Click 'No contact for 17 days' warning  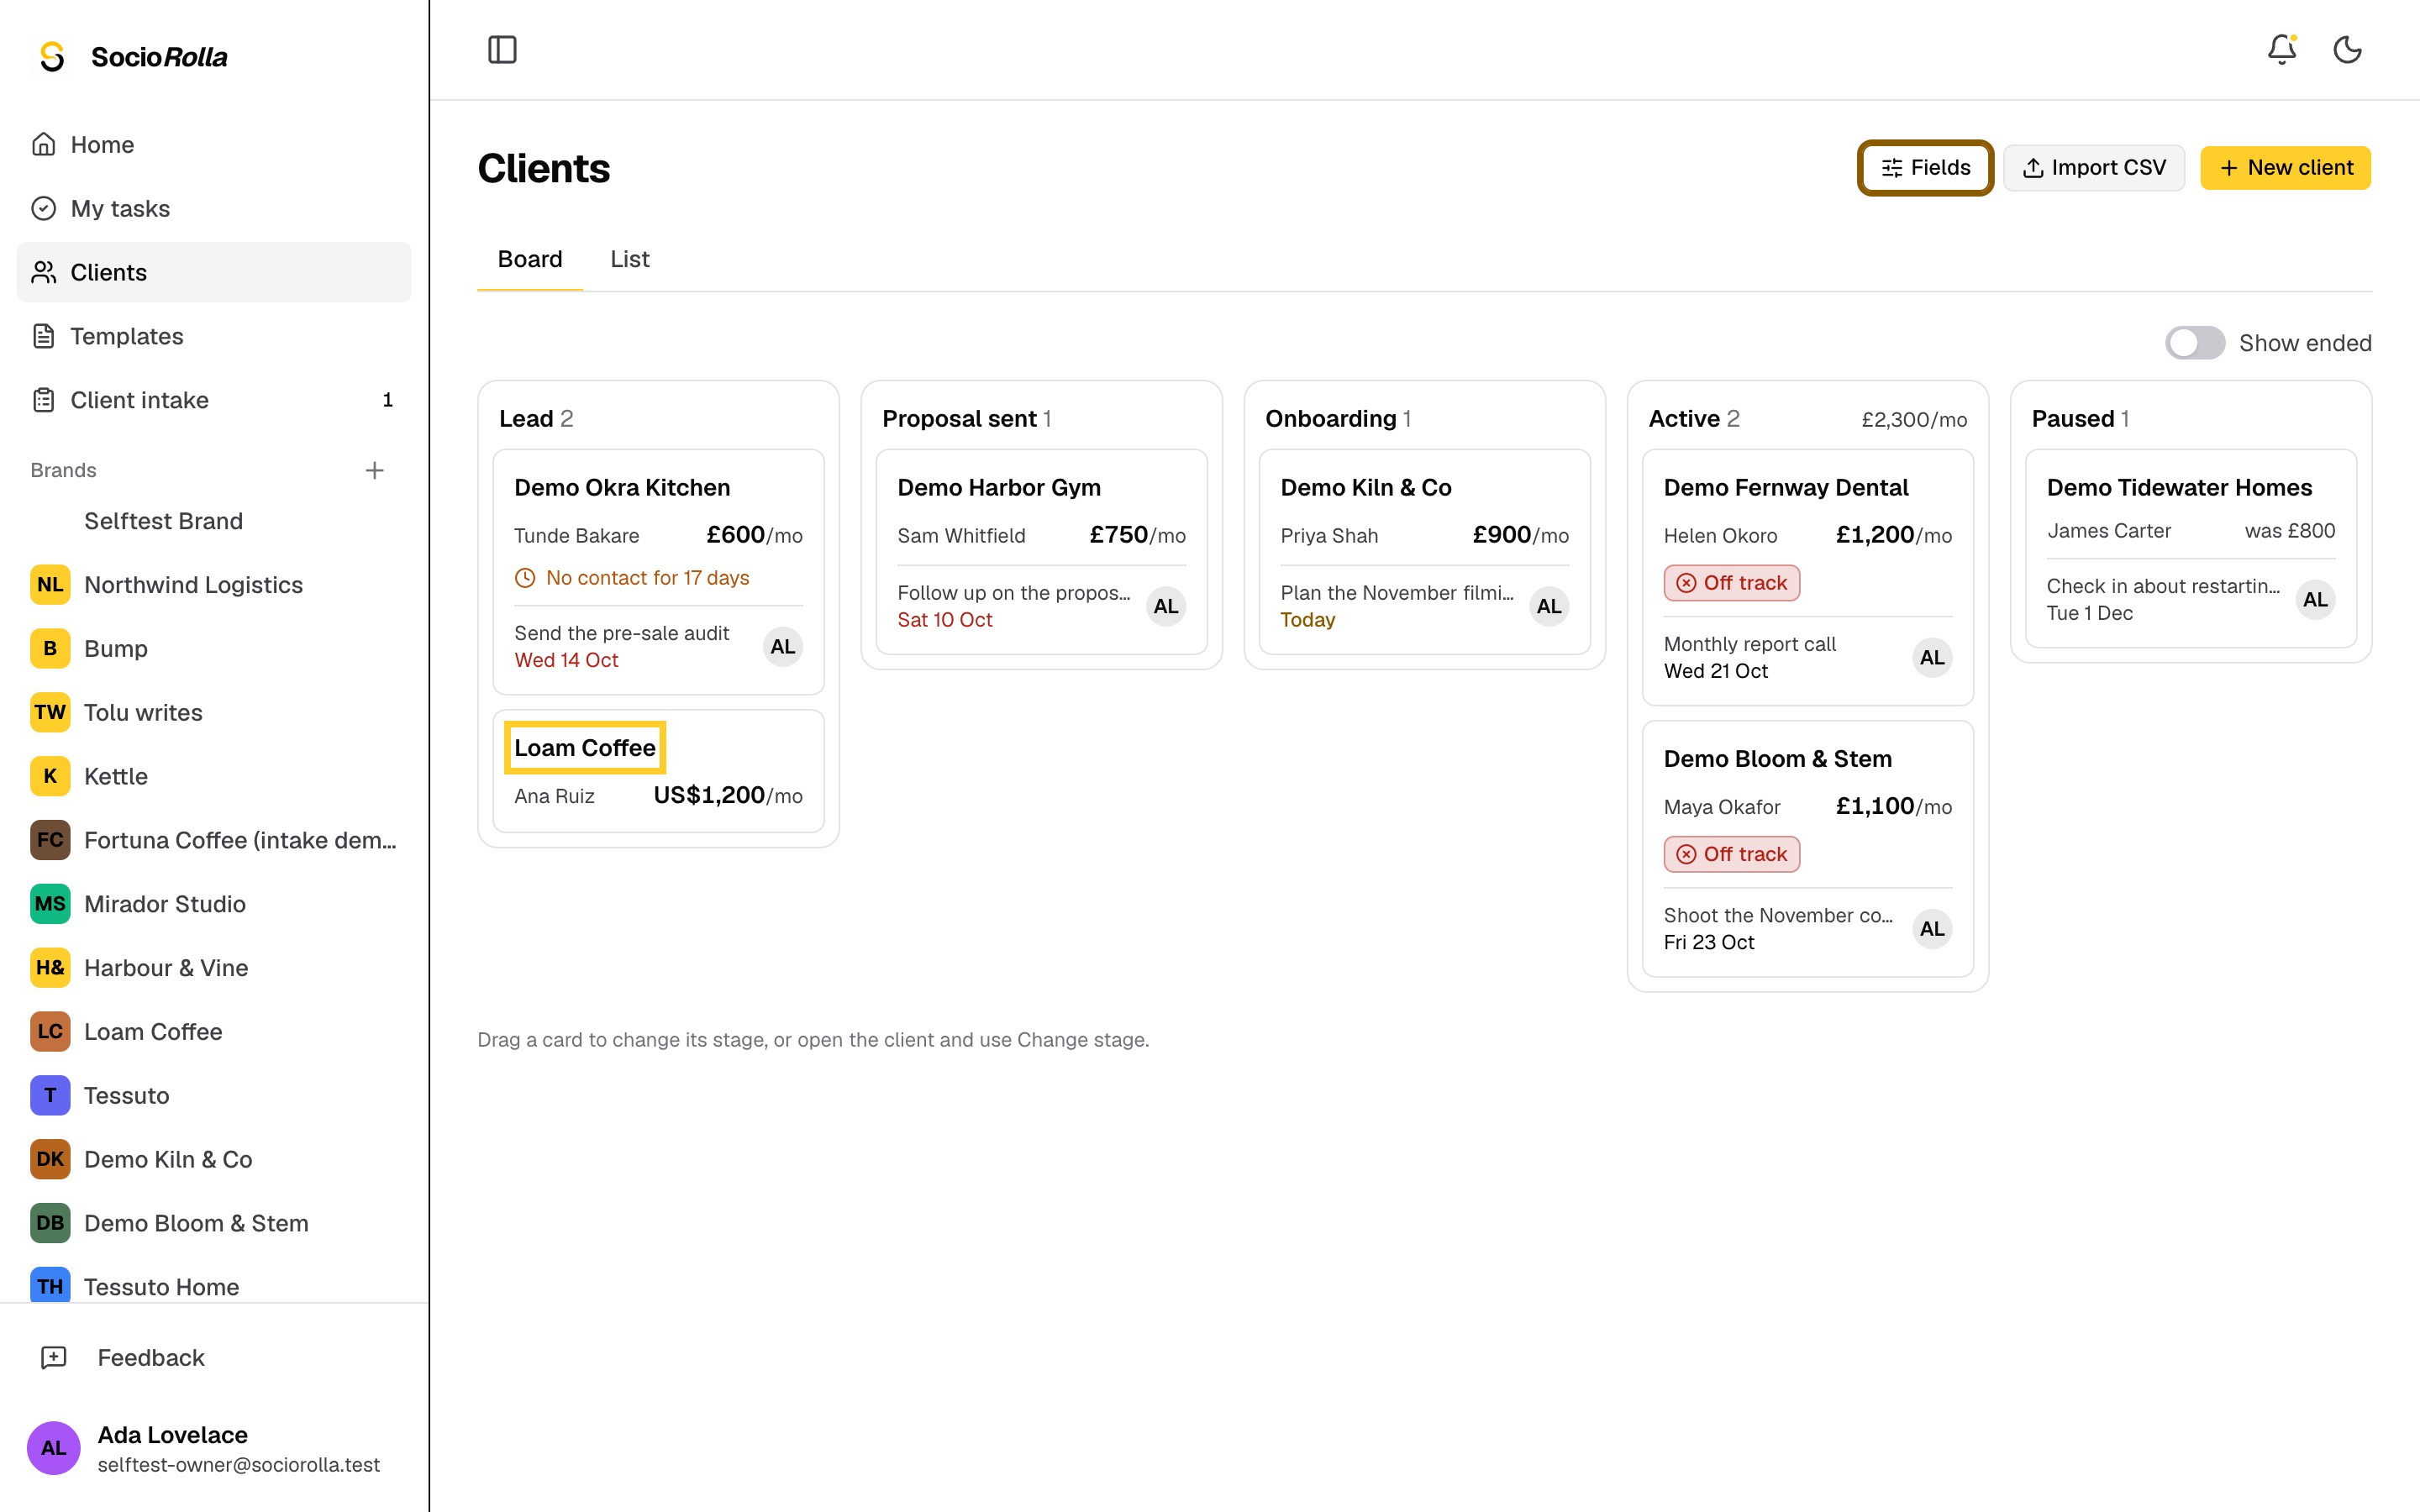(x=632, y=578)
